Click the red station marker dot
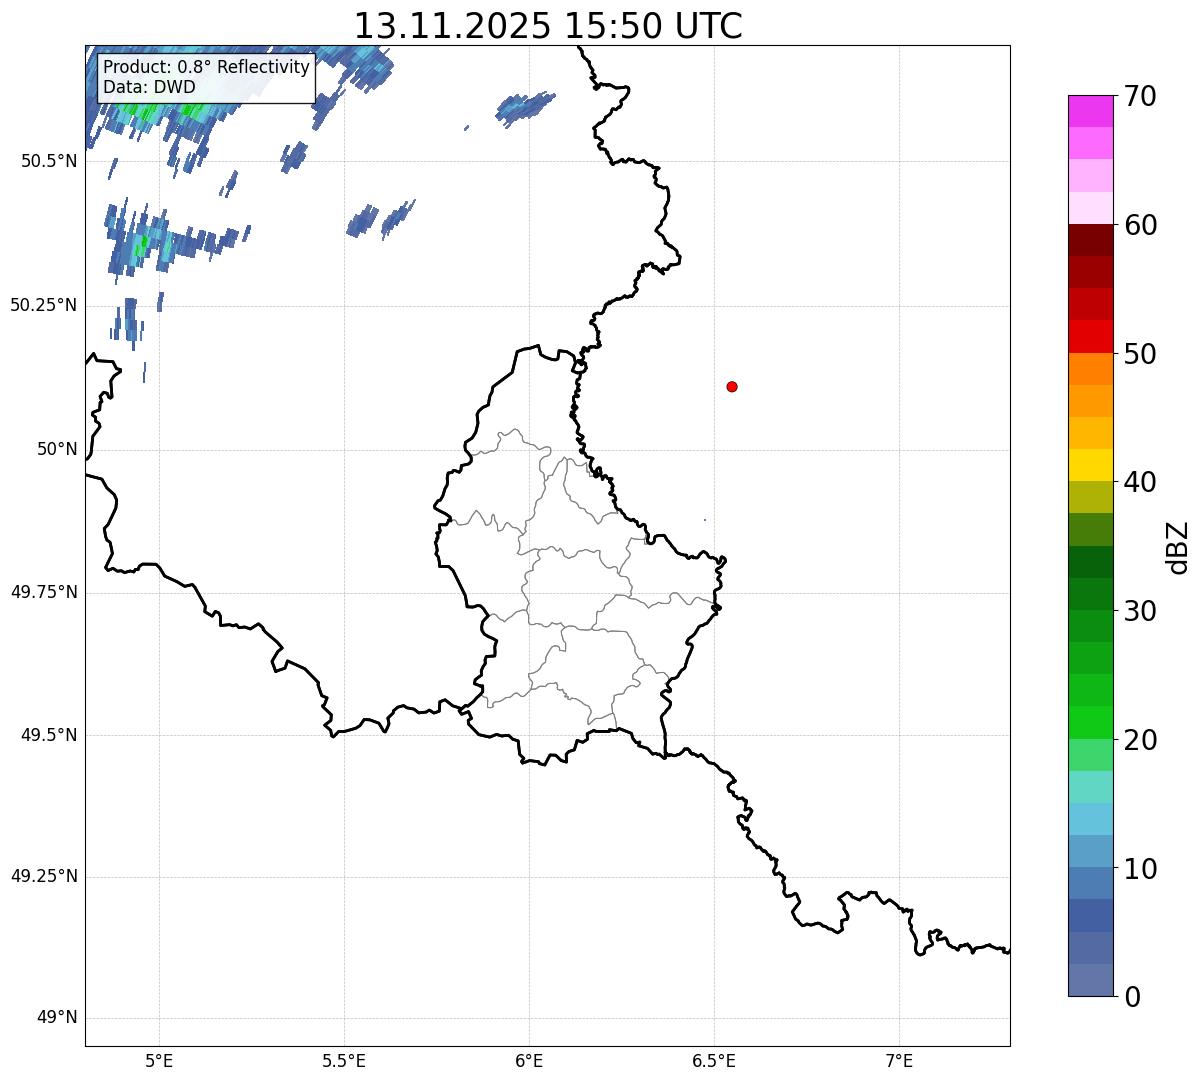 [x=732, y=386]
